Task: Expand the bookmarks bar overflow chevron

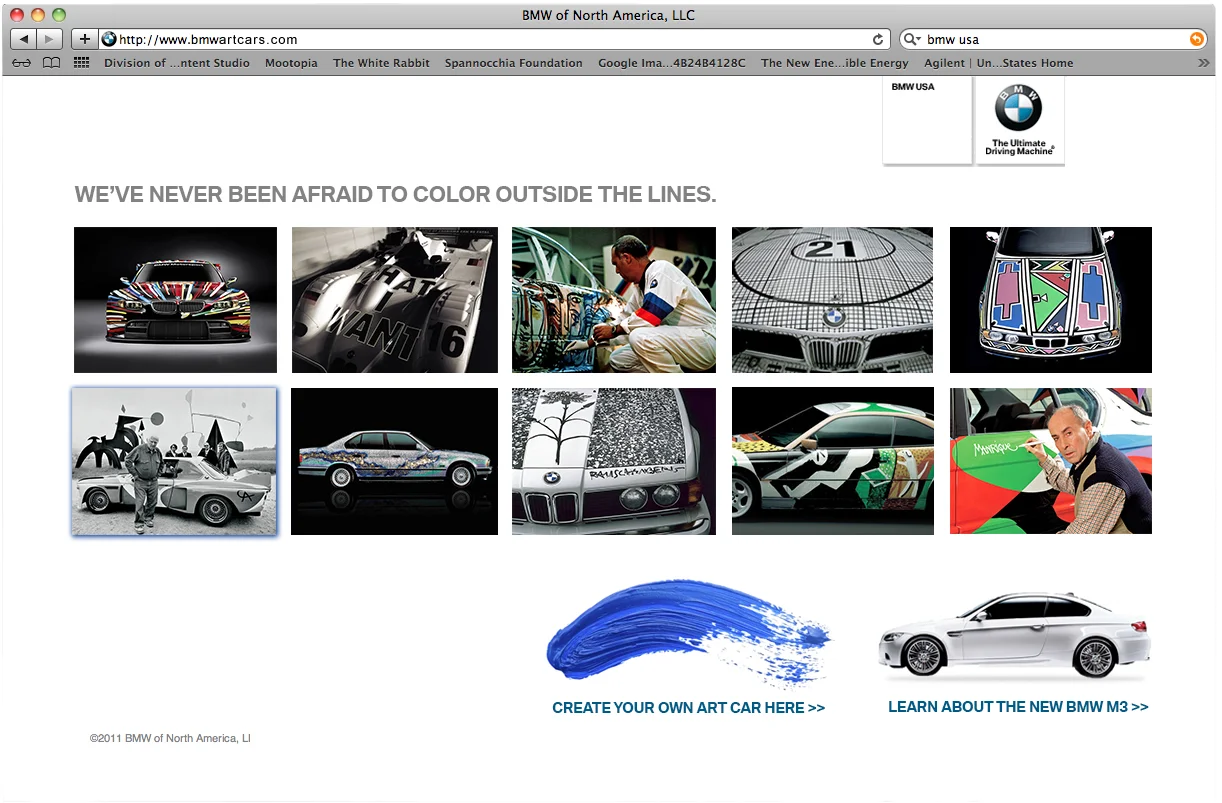Action: pyautogui.click(x=1203, y=63)
